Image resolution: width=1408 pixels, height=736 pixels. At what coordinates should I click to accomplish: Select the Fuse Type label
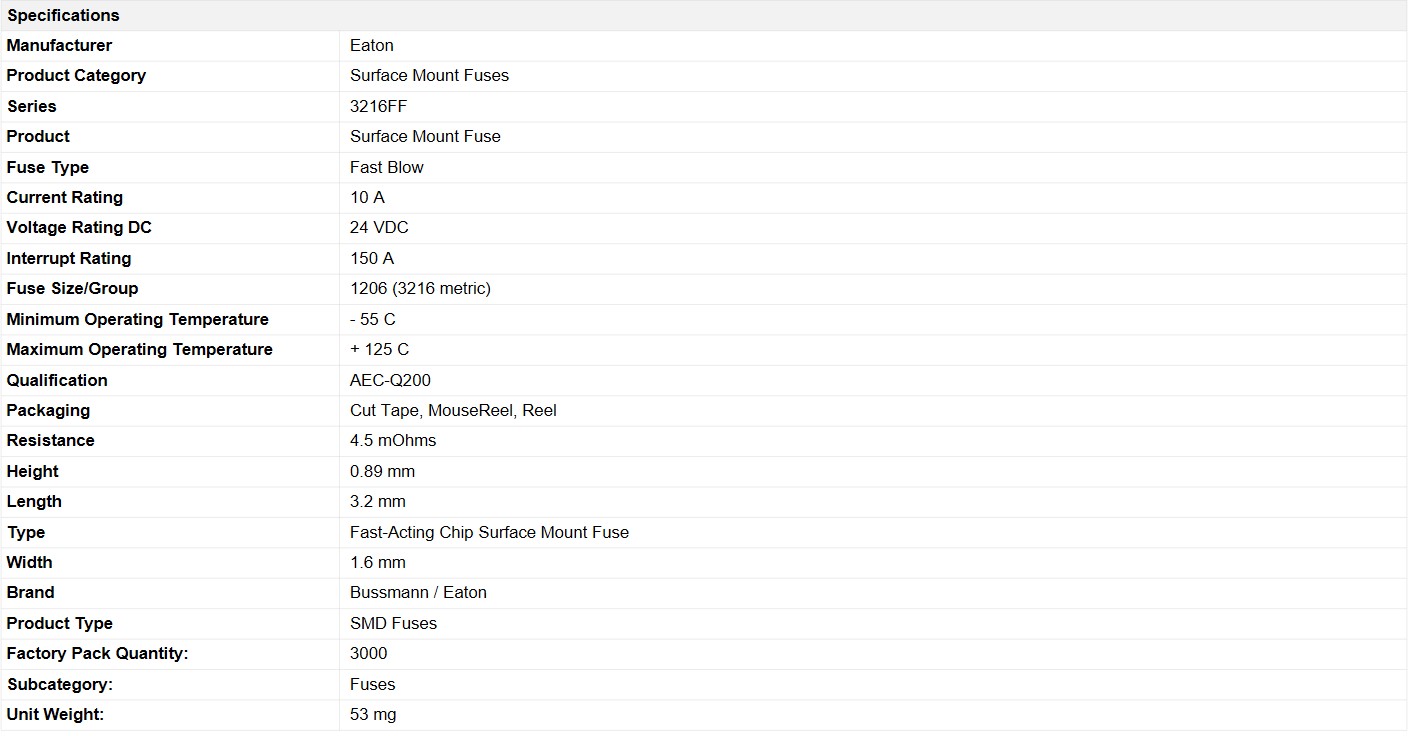48,167
